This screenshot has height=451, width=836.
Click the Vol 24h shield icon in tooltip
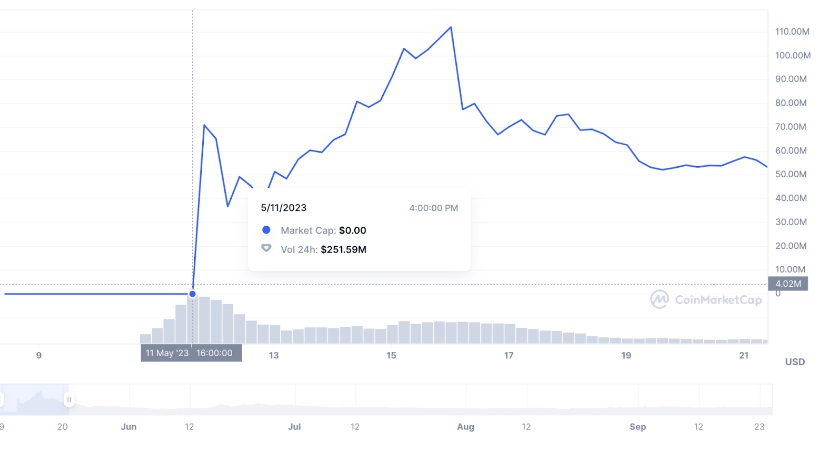[266, 248]
